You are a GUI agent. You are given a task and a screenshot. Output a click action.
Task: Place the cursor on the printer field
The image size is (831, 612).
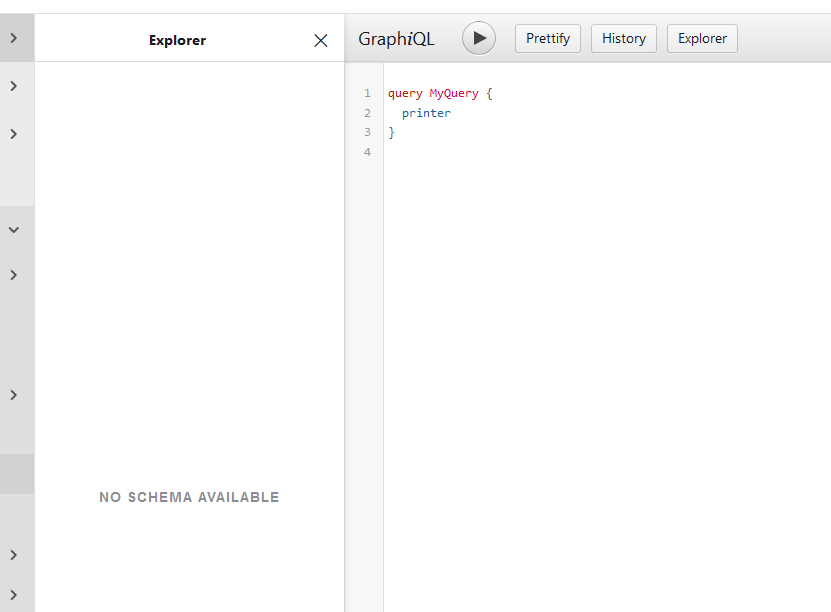[426, 112]
